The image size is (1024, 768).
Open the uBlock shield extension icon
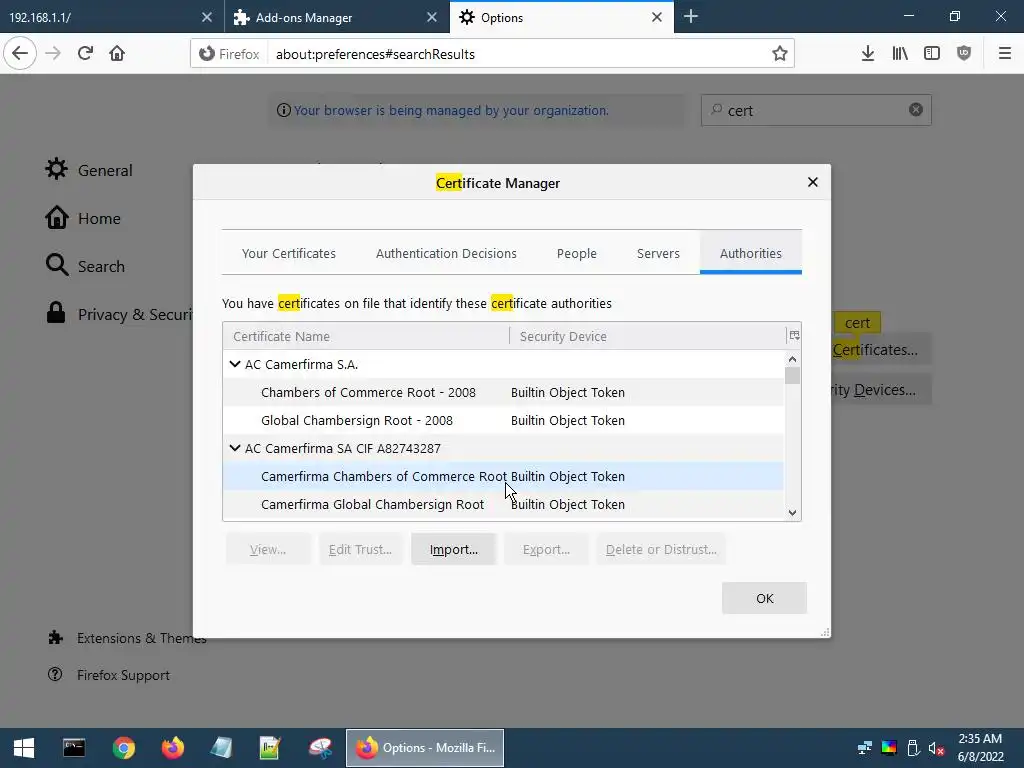(964, 54)
